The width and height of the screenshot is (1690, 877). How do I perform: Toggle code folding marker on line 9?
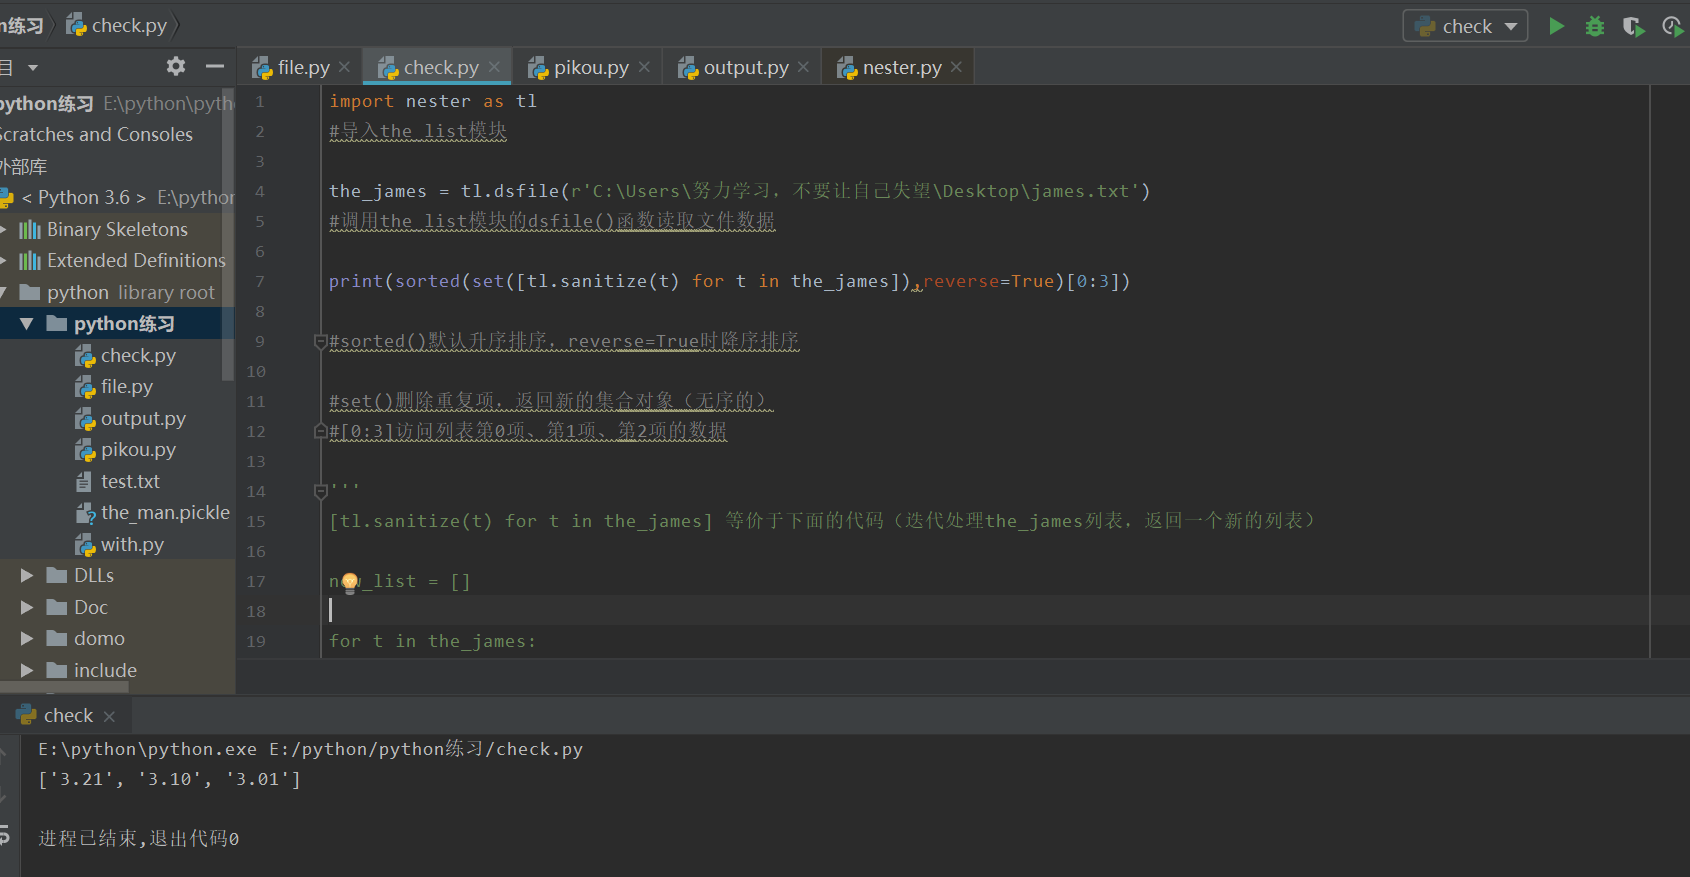(x=320, y=342)
